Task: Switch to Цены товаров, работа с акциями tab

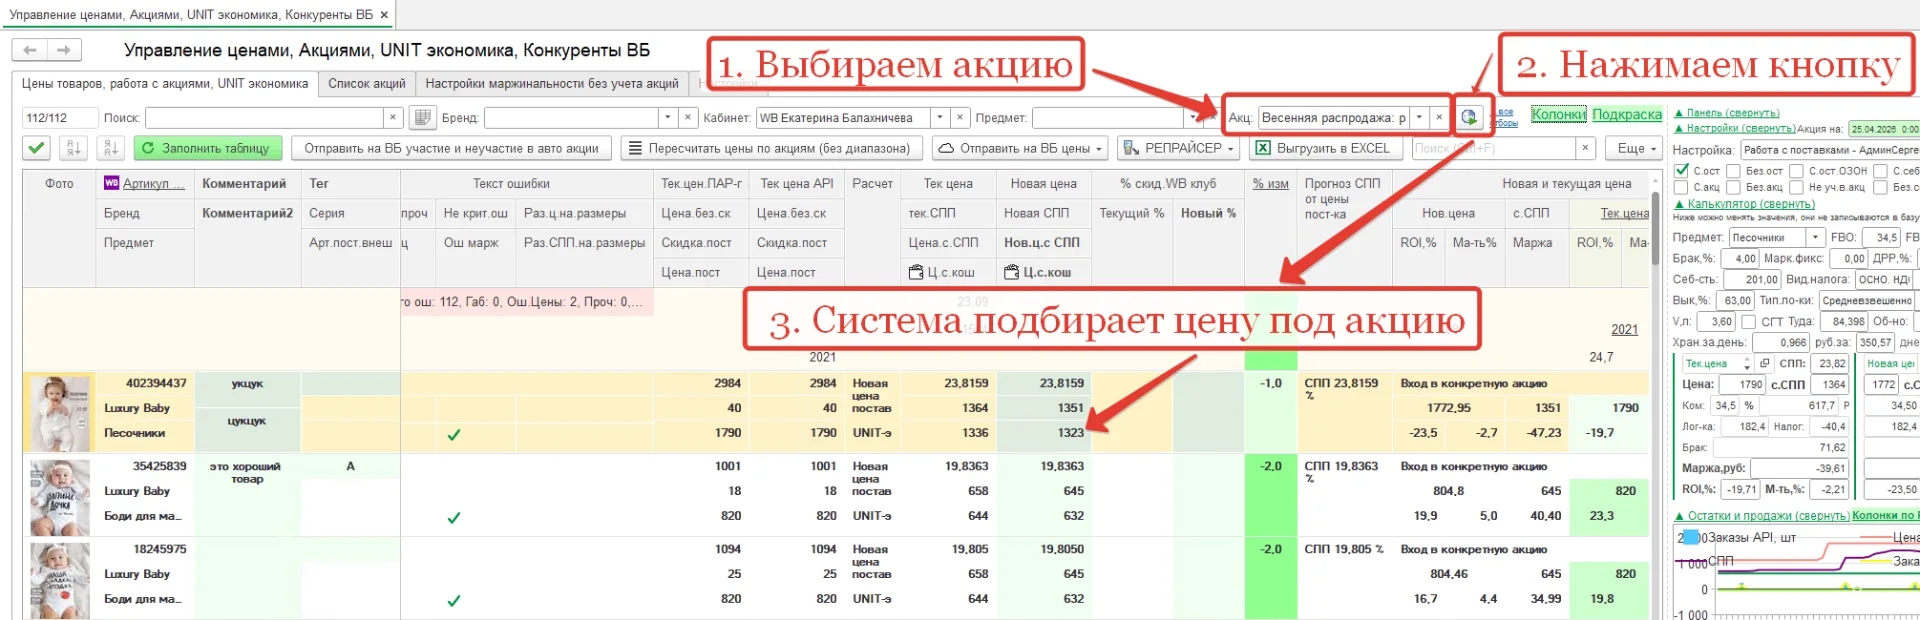Action: click(165, 84)
